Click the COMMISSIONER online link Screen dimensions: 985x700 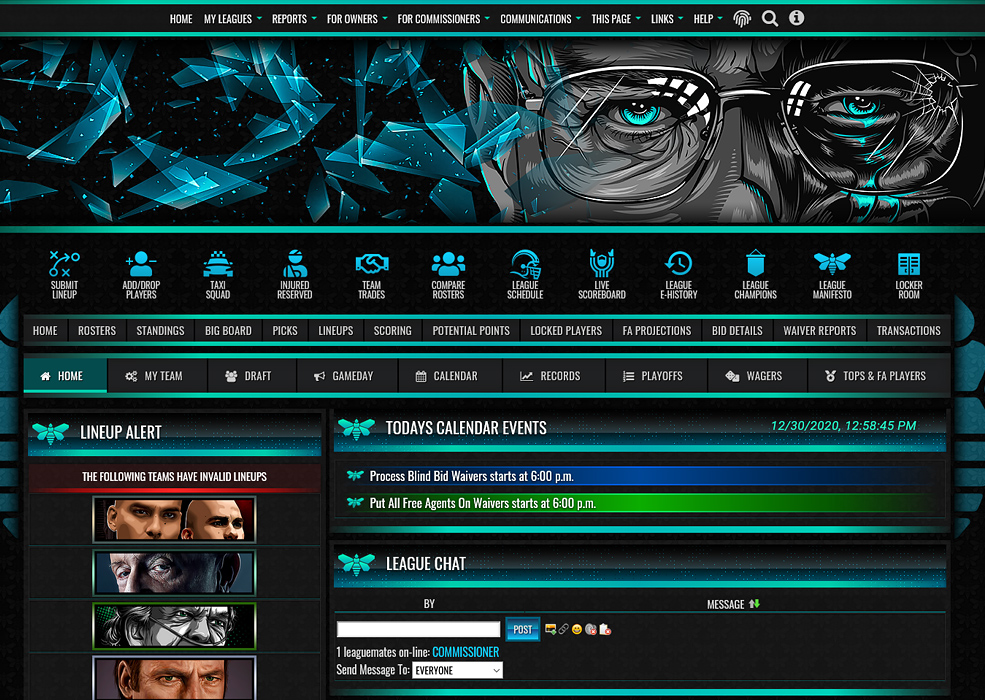[x=465, y=652]
